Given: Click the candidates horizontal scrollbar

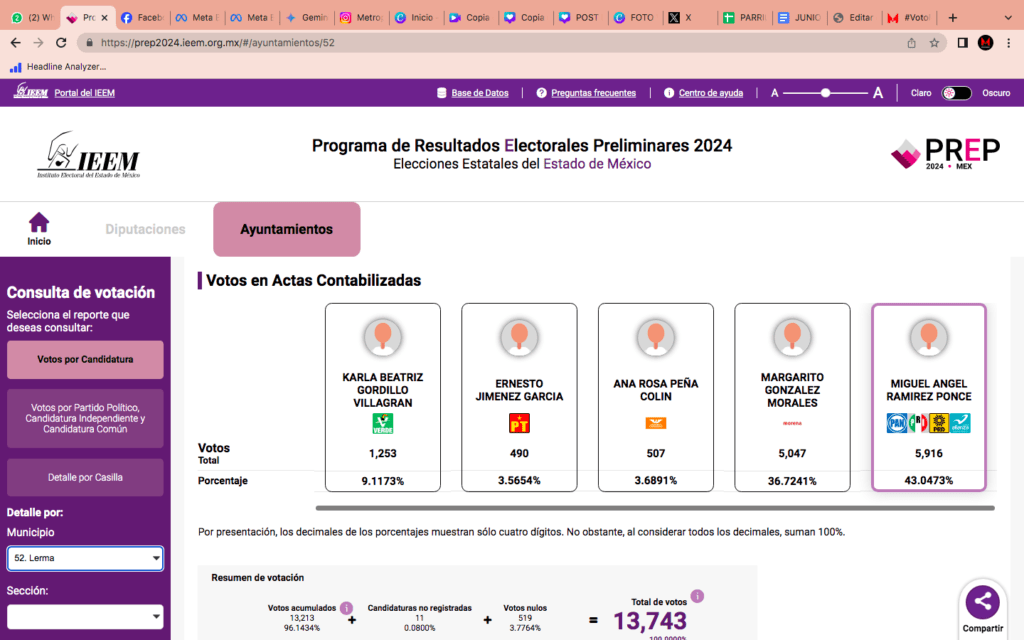Looking at the screenshot, I should click(655, 508).
